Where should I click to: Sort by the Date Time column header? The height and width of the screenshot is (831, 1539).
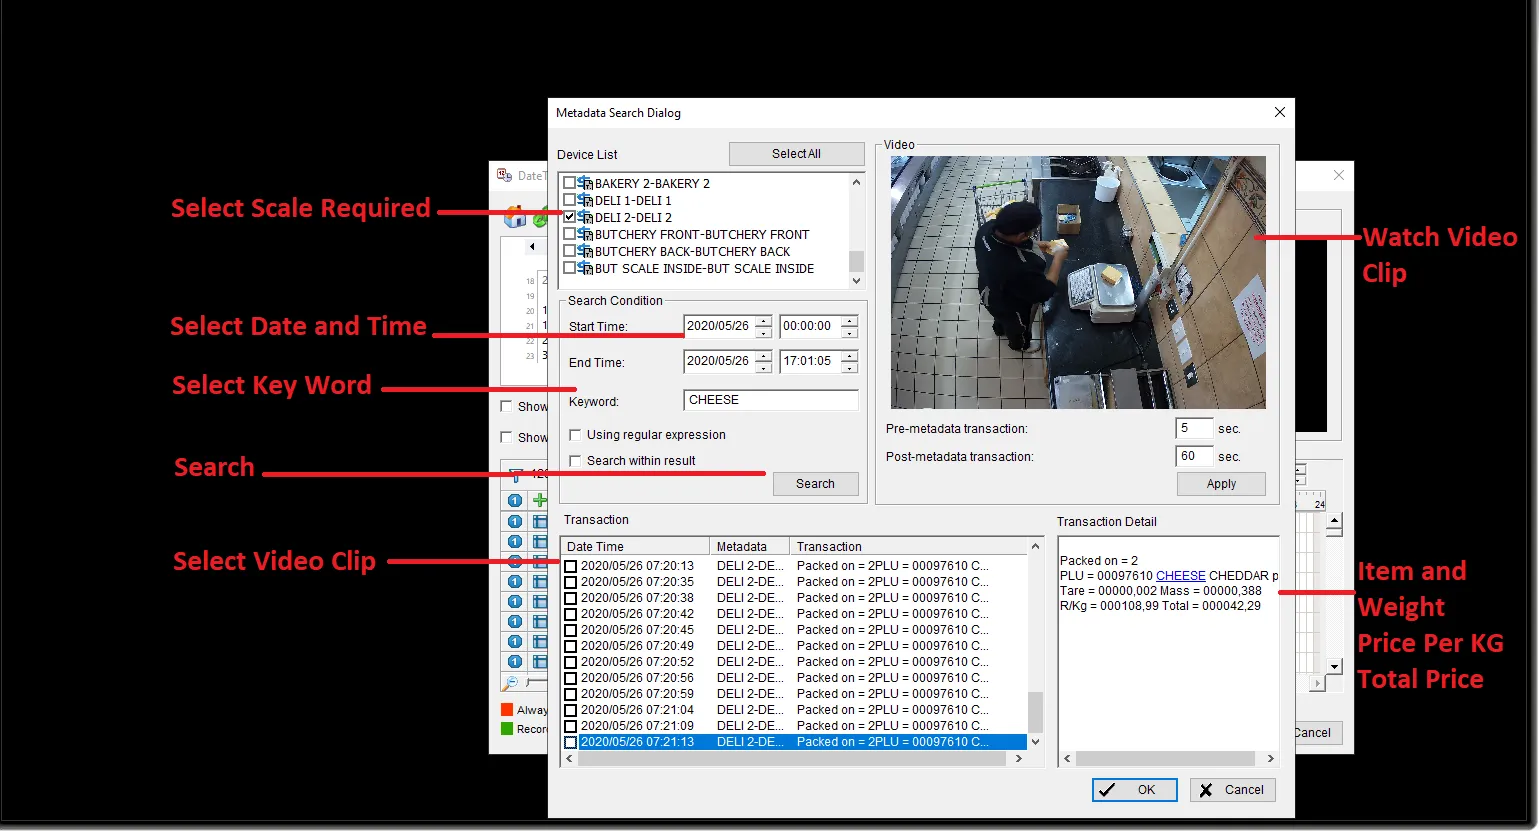pyautogui.click(x=635, y=547)
